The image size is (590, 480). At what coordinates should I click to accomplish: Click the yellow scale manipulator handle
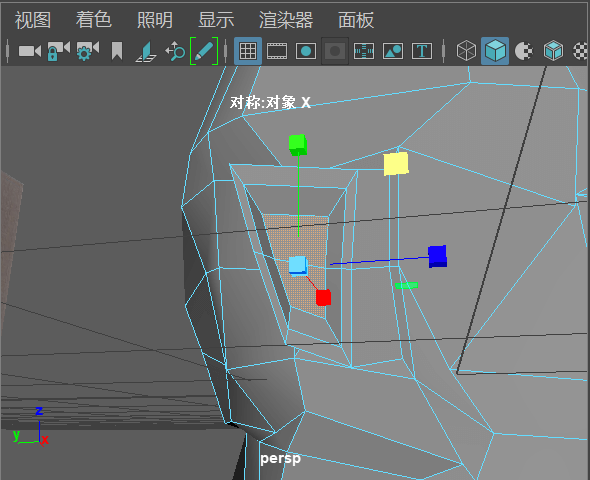(x=396, y=164)
